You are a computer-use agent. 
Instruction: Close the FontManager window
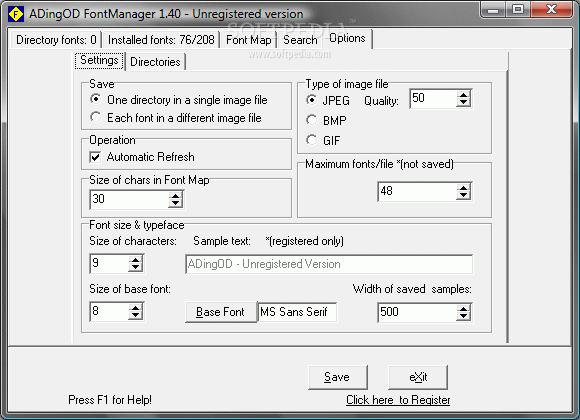552,9
